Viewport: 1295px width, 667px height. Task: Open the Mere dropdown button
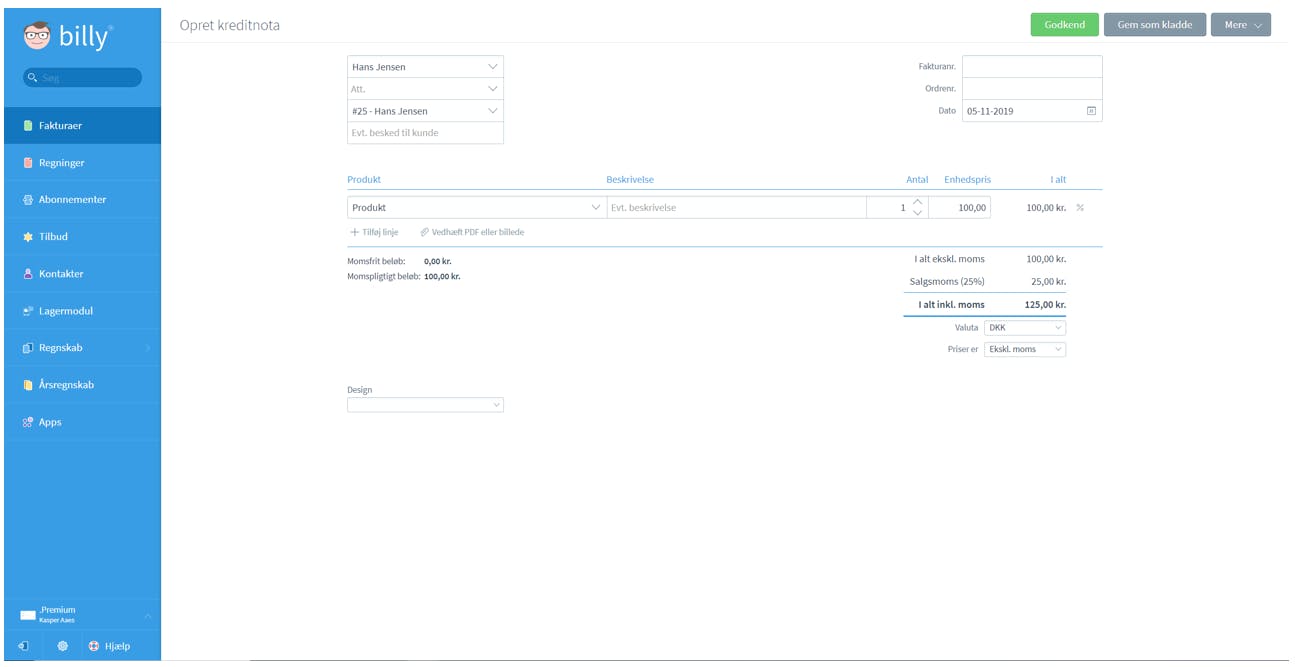pos(1240,24)
